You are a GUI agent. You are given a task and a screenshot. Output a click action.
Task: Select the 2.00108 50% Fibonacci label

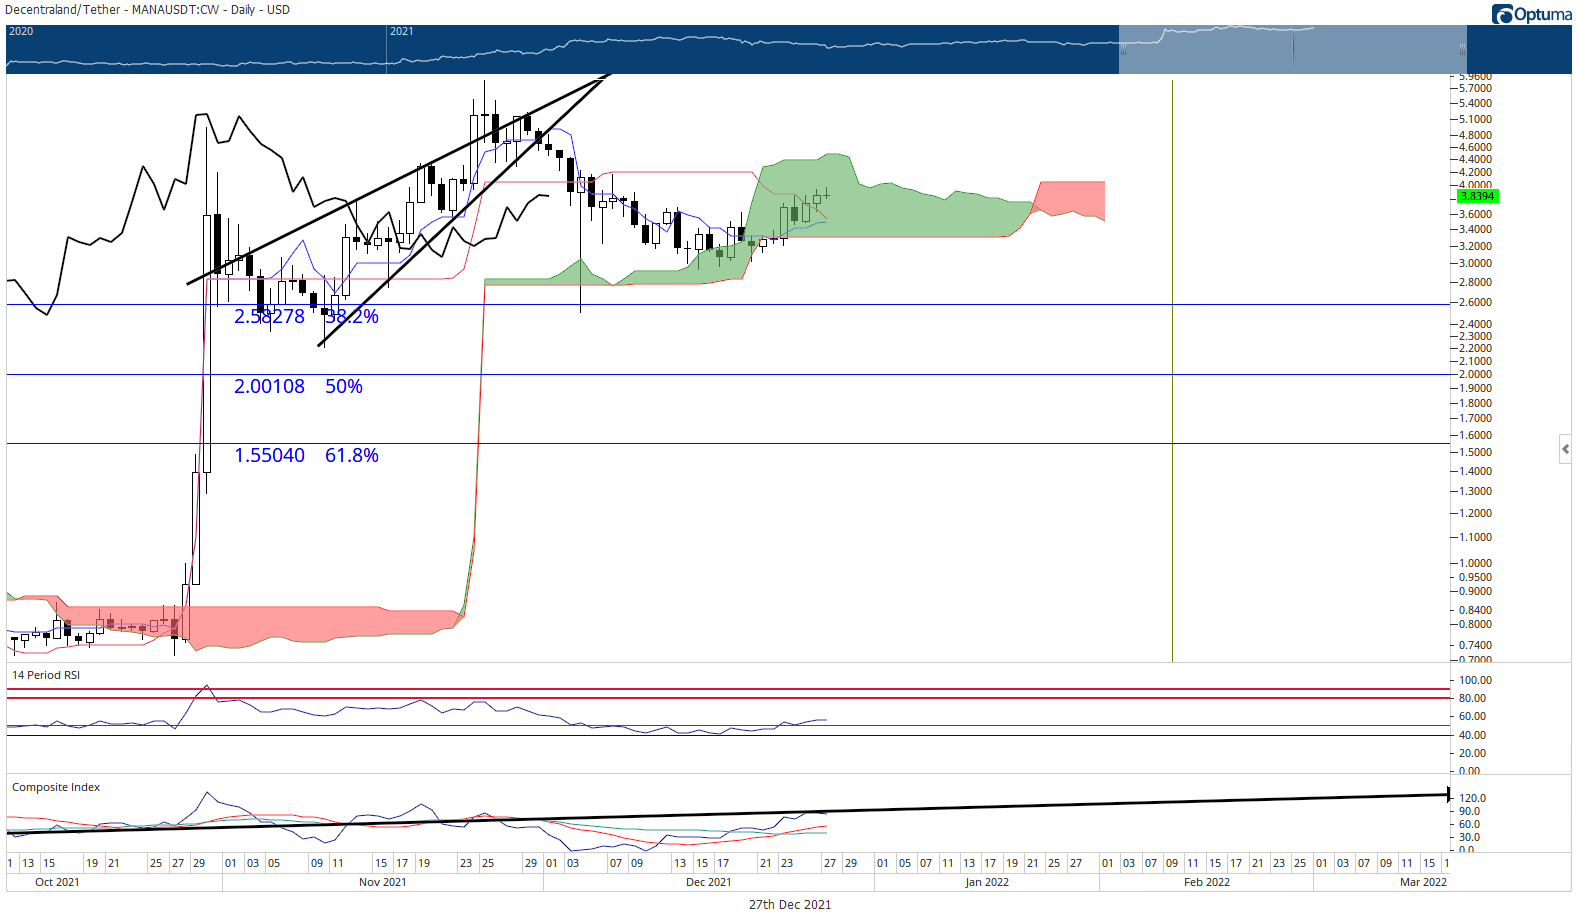point(298,386)
